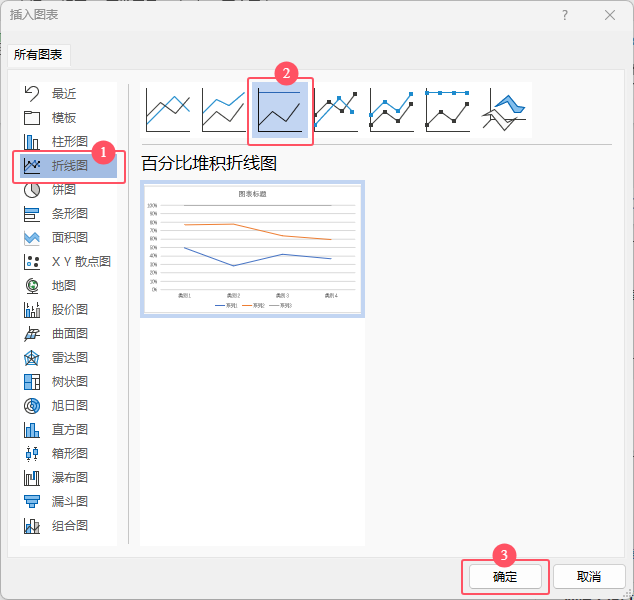Open the Templates (模板) category
The image size is (634, 600).
[x=68, y=118]
